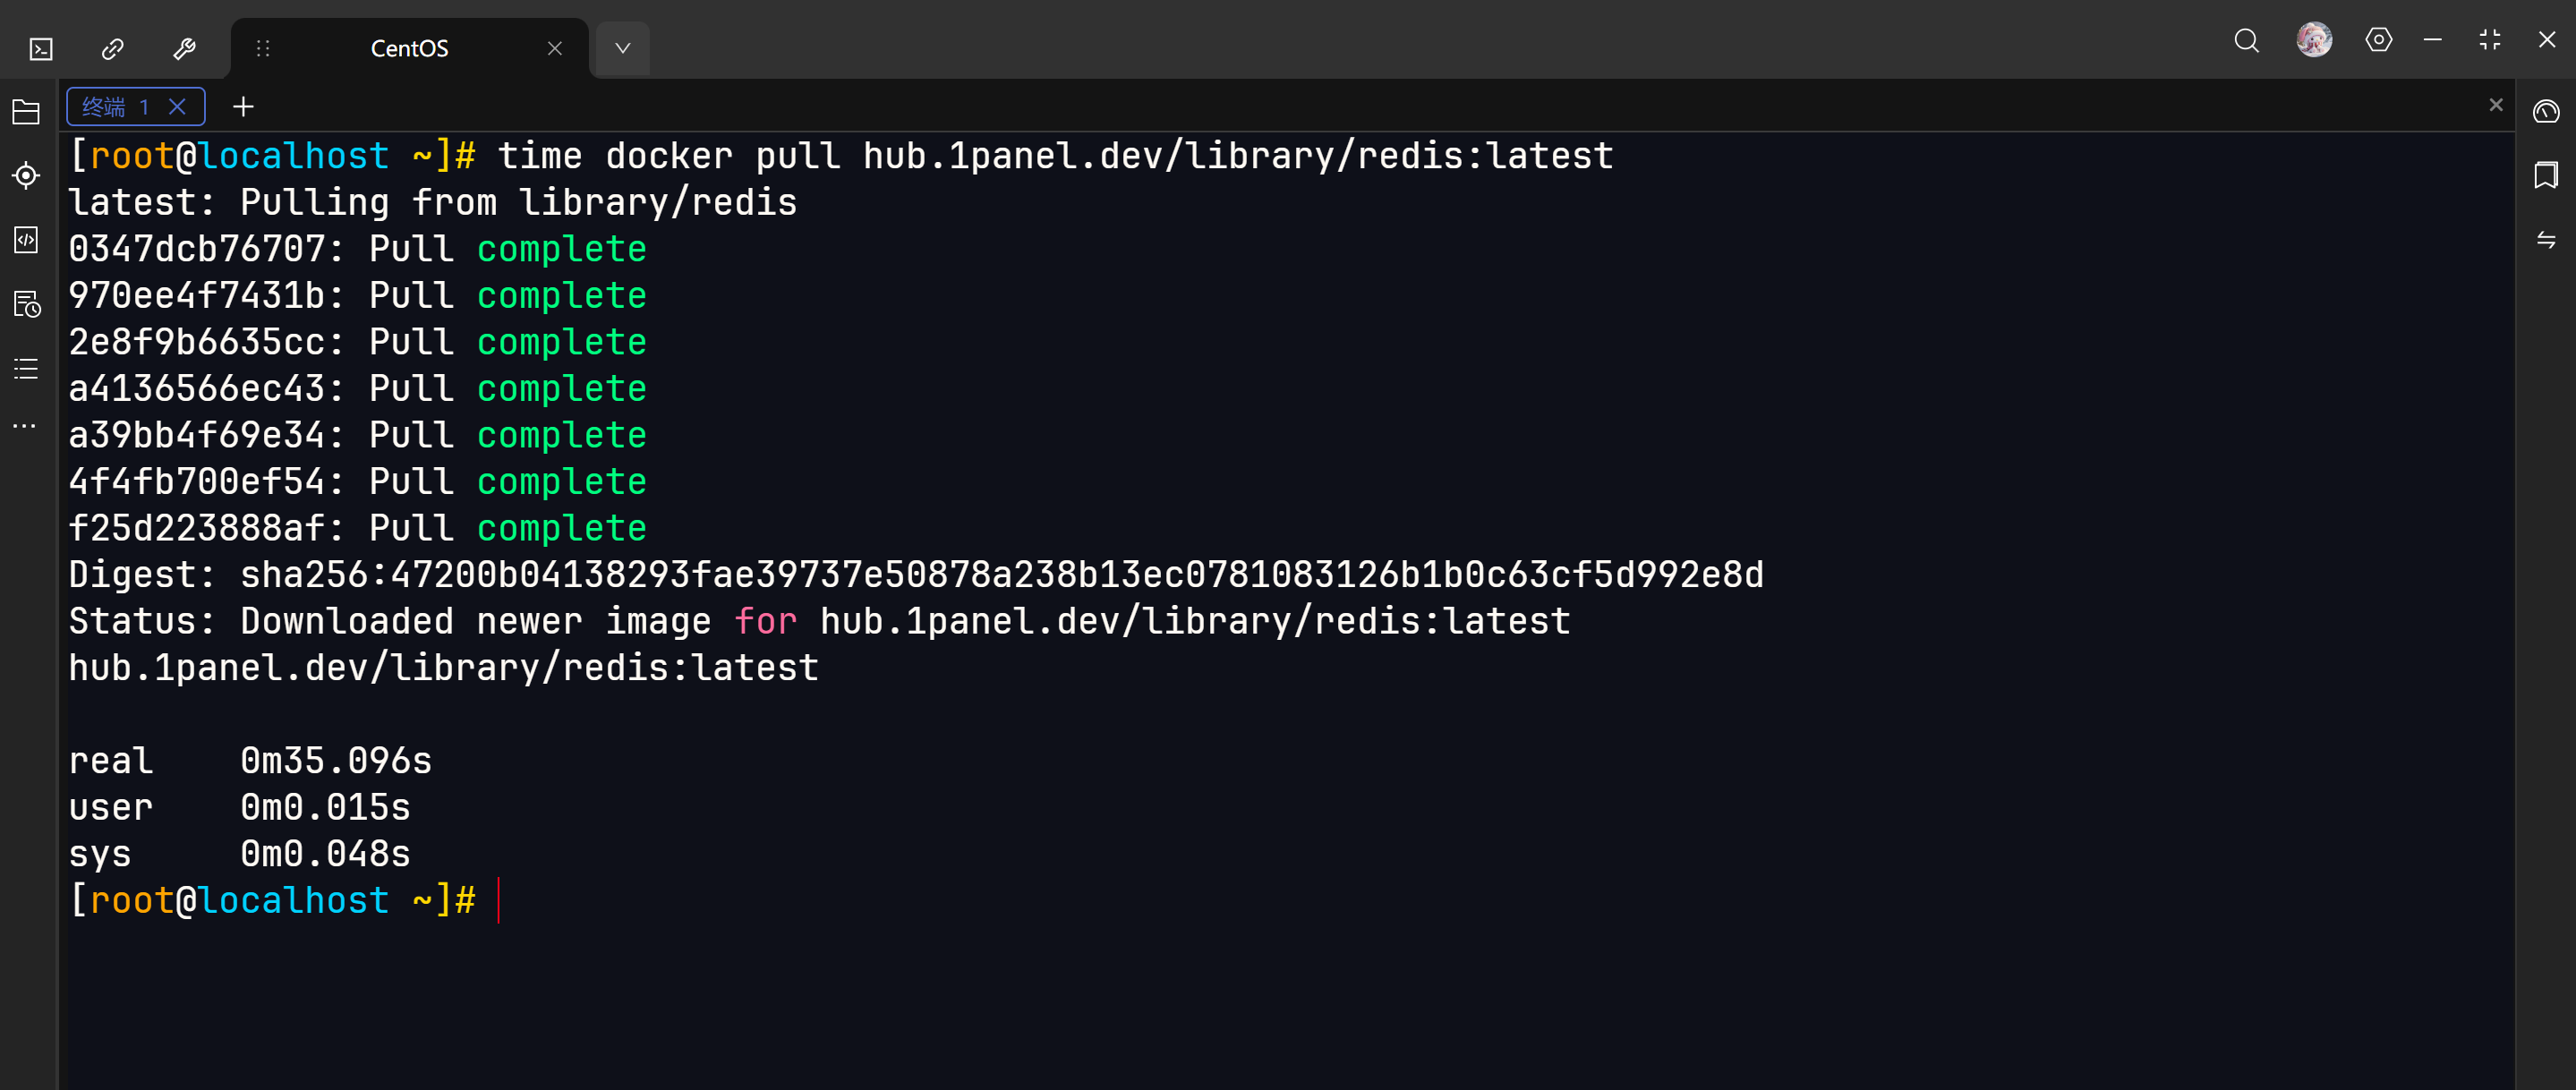Open the performance monitor in right sidebar

pos(2546,112)
